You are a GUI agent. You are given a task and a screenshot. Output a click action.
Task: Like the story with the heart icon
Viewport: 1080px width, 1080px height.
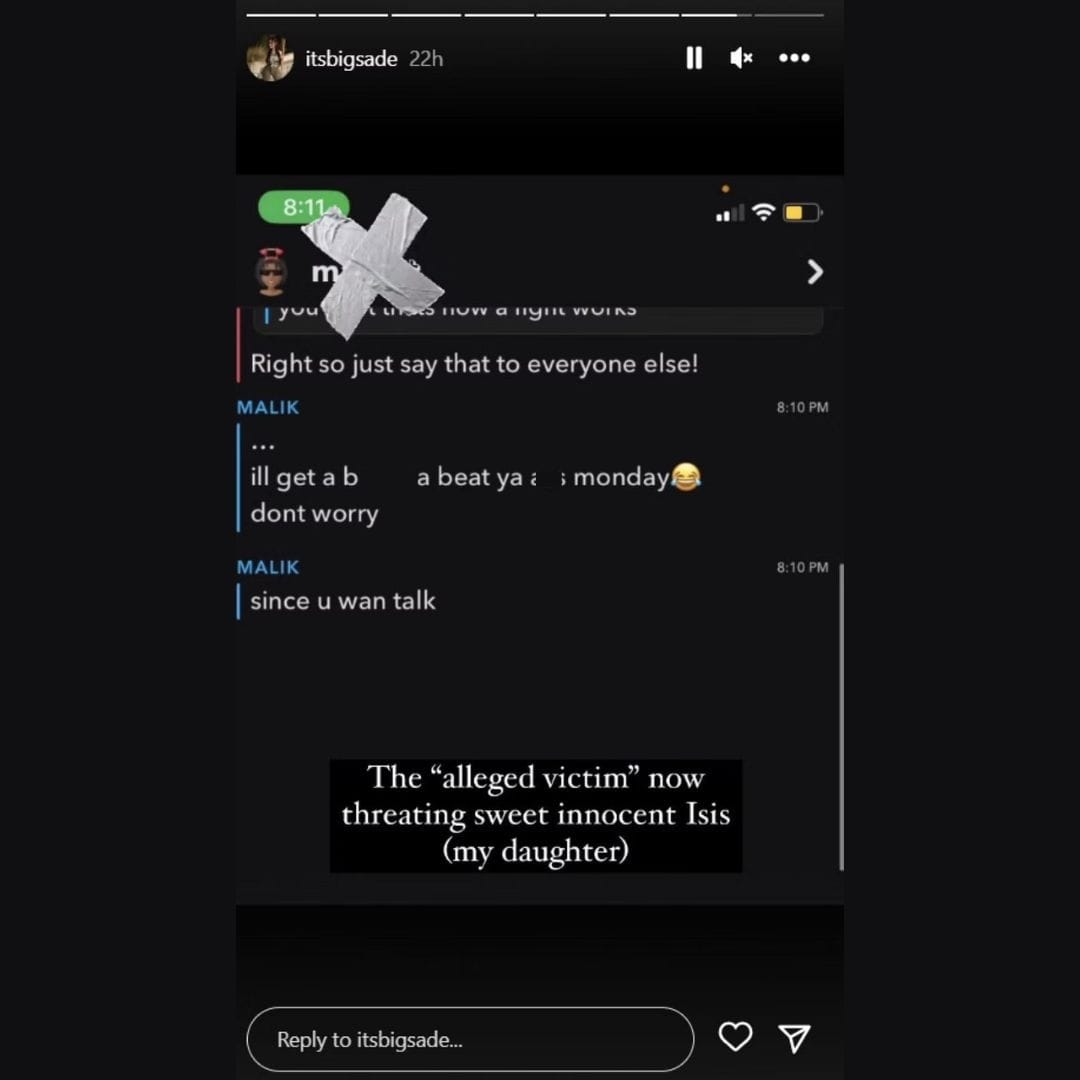point(735,1037)
